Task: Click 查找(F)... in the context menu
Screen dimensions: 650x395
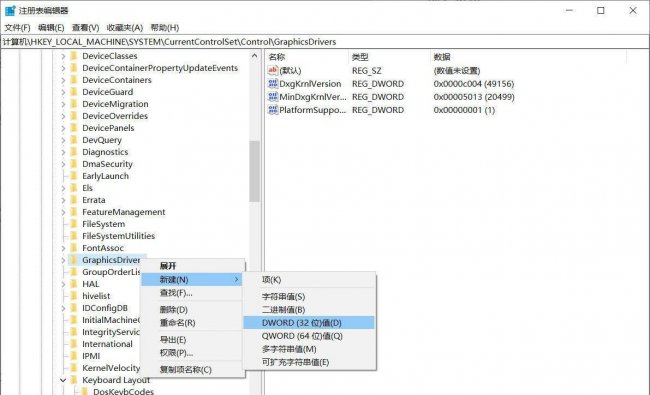Action: 192,293
